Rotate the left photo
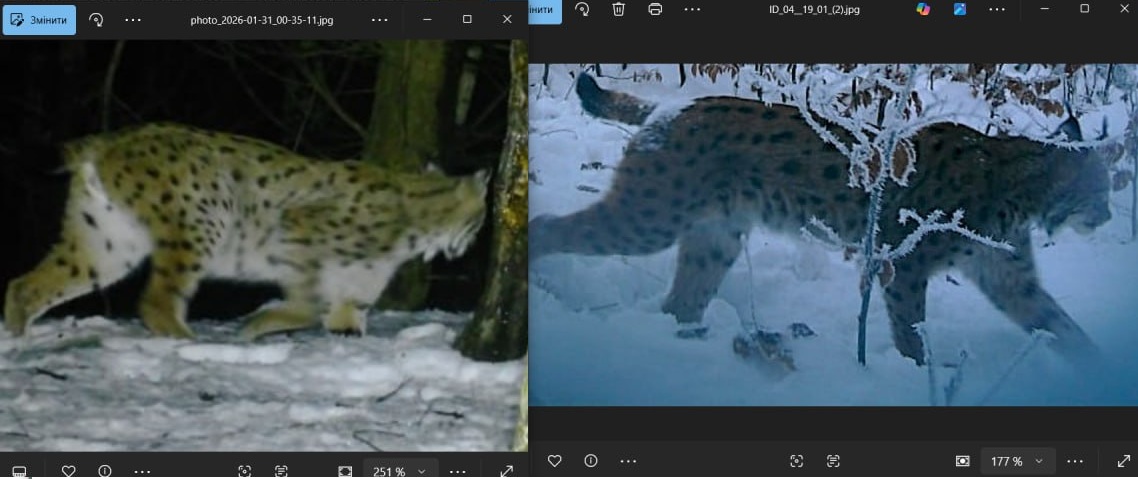1138x479 pixels. coord(96,19)
